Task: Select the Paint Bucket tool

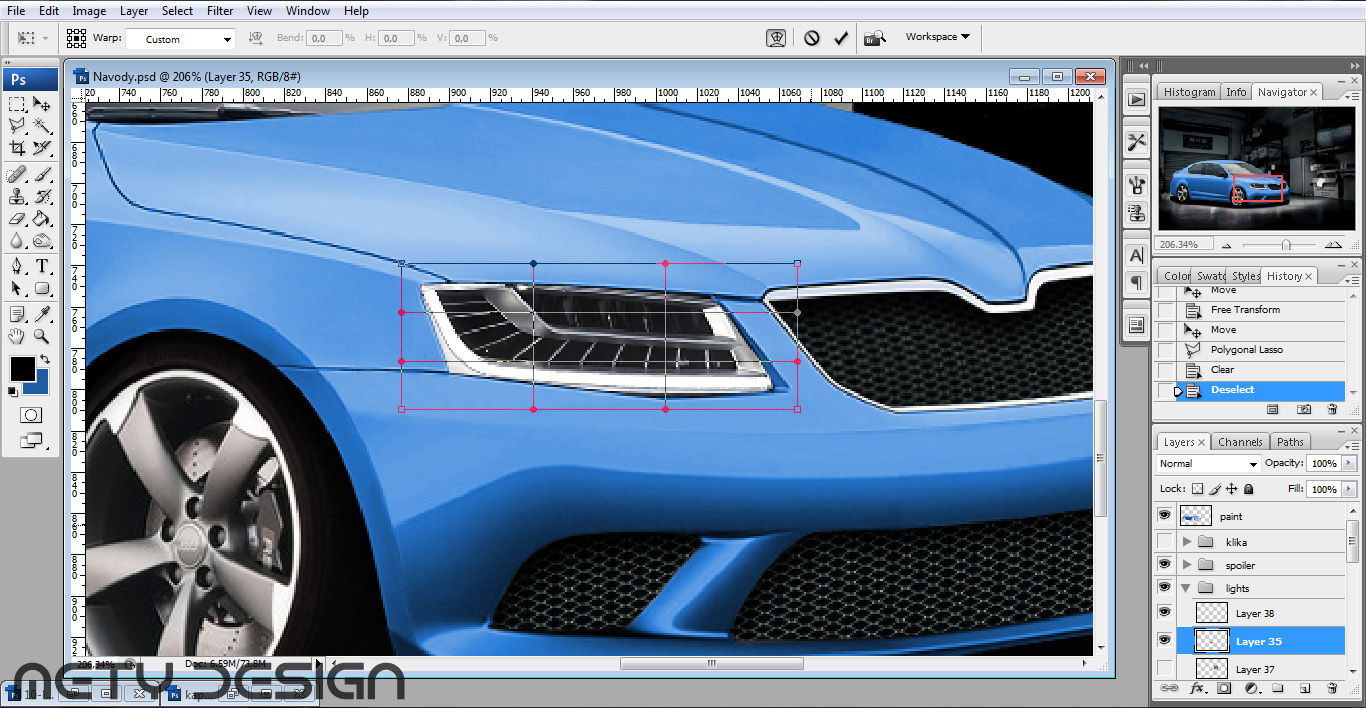Action: click(x=42, y=218)
